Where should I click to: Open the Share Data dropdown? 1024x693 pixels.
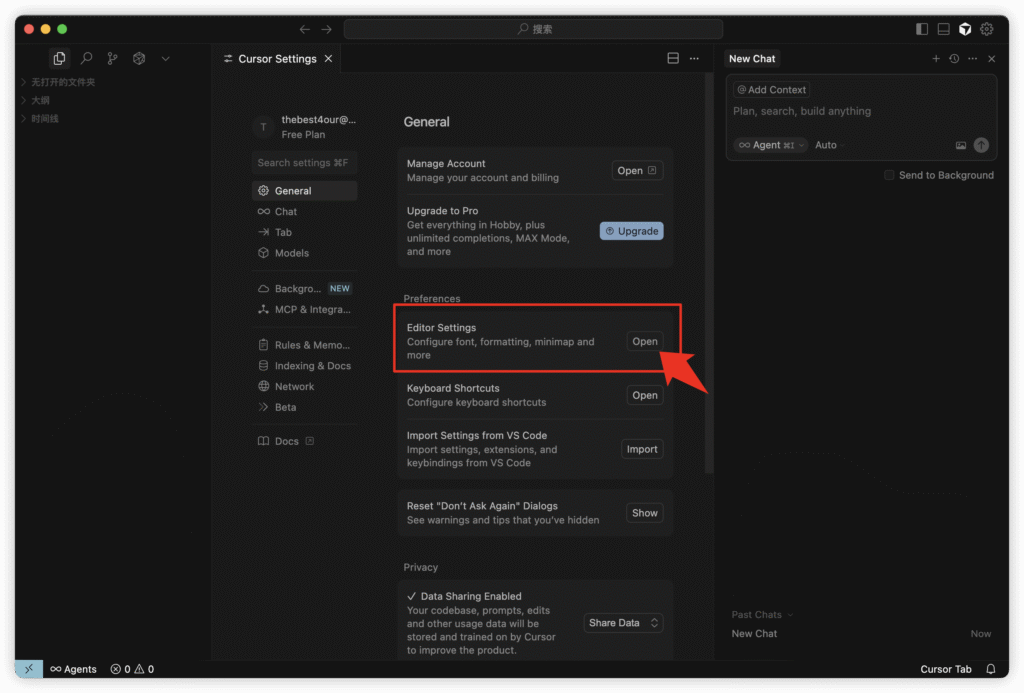623,623
